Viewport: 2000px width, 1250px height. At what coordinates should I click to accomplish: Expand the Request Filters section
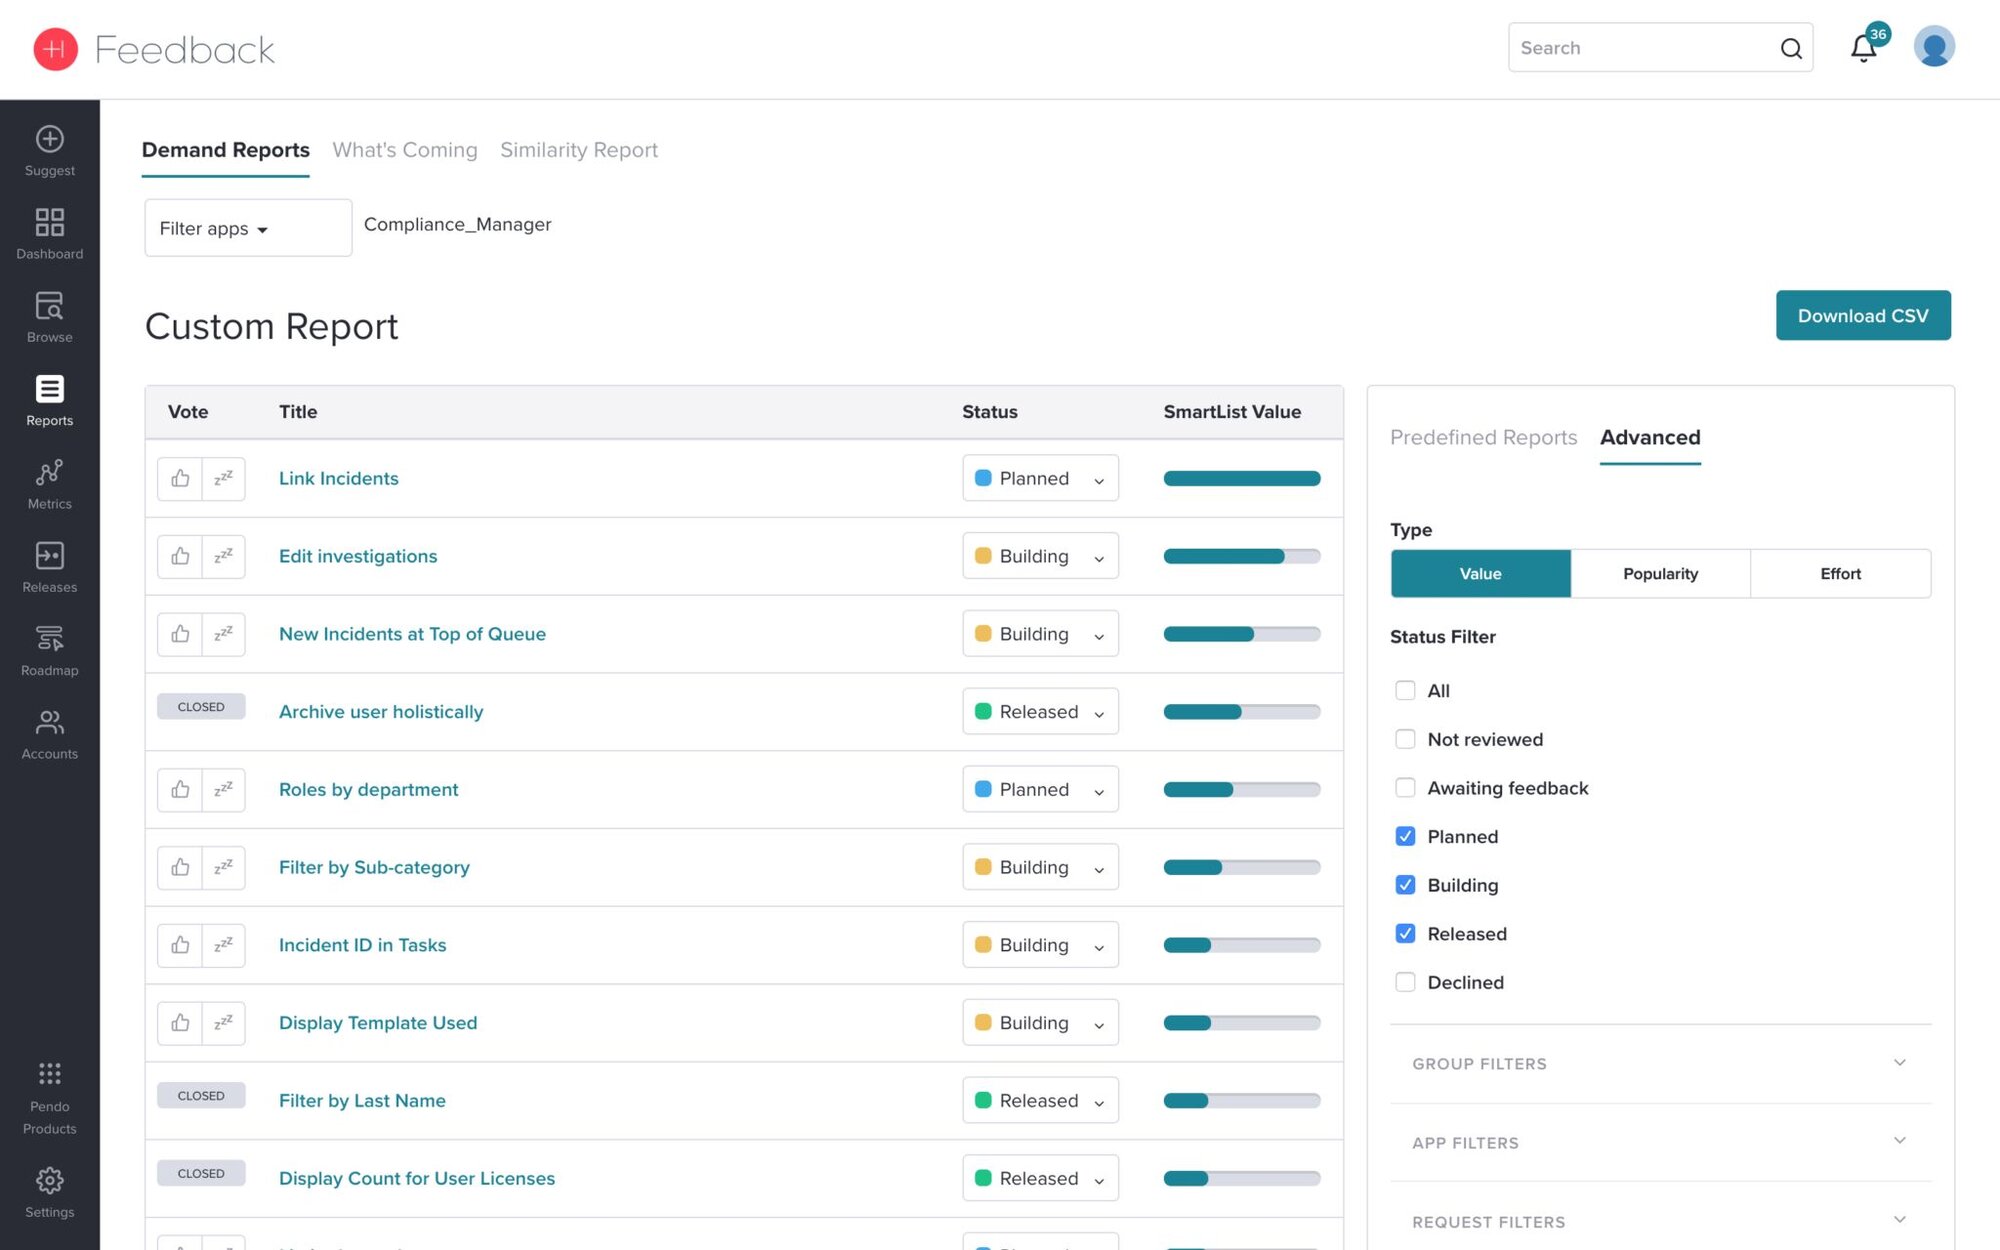(1660, 1221)
